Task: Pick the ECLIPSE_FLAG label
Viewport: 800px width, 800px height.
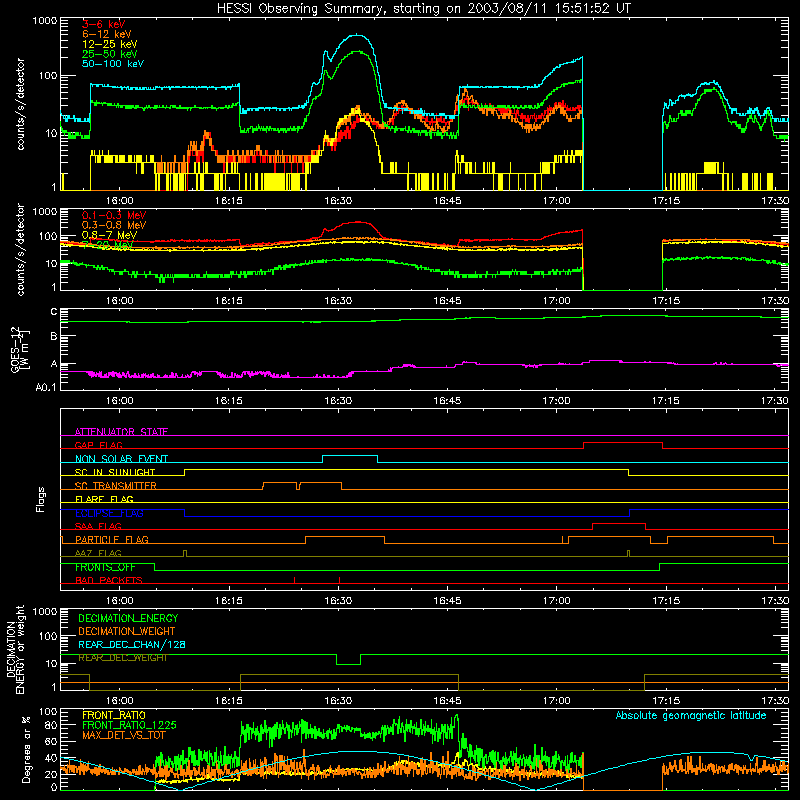Action: (x=109, y=513)
